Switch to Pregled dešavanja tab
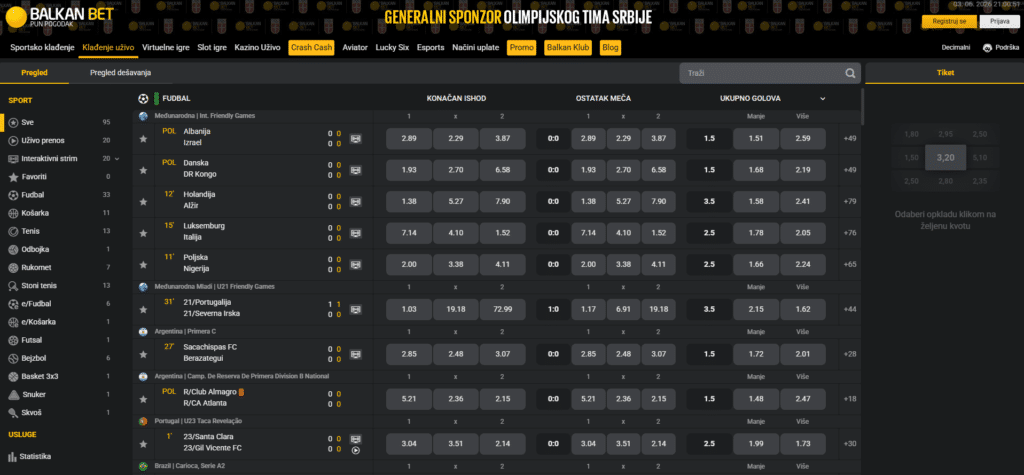1024x475 pixels. pyautogui.click(x=121, y=73)
